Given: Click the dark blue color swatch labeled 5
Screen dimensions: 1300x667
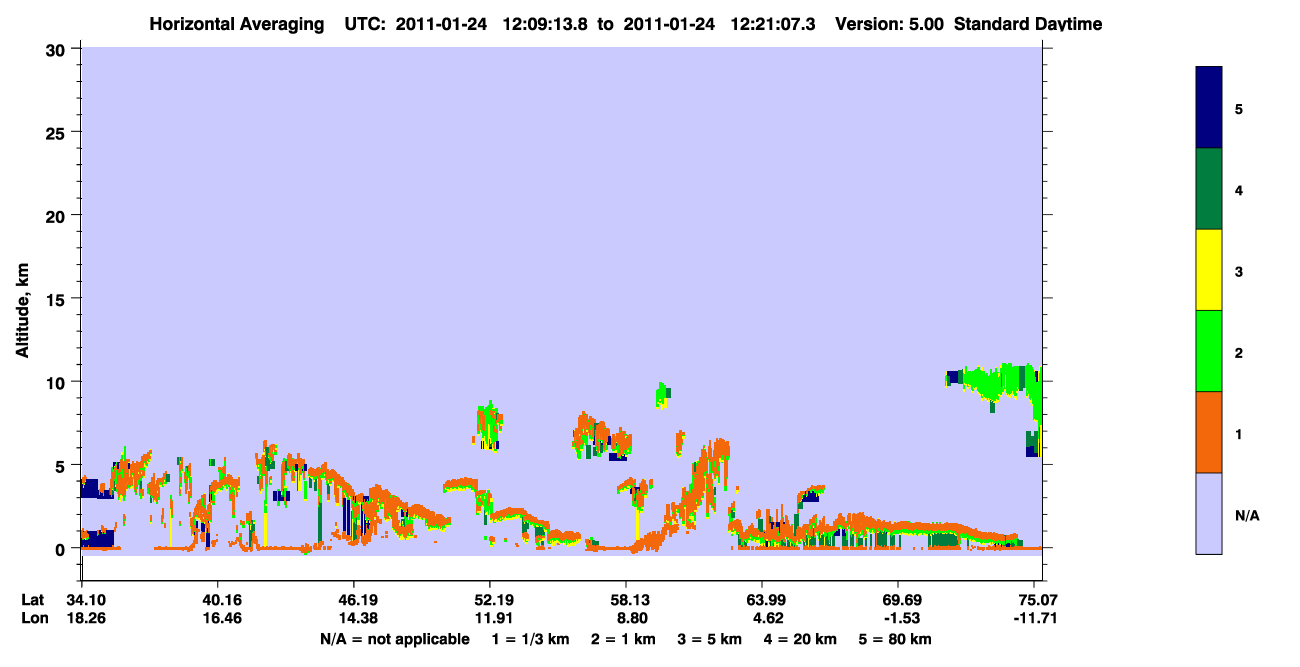Looking at the screenshot, I should point(1209,108).
